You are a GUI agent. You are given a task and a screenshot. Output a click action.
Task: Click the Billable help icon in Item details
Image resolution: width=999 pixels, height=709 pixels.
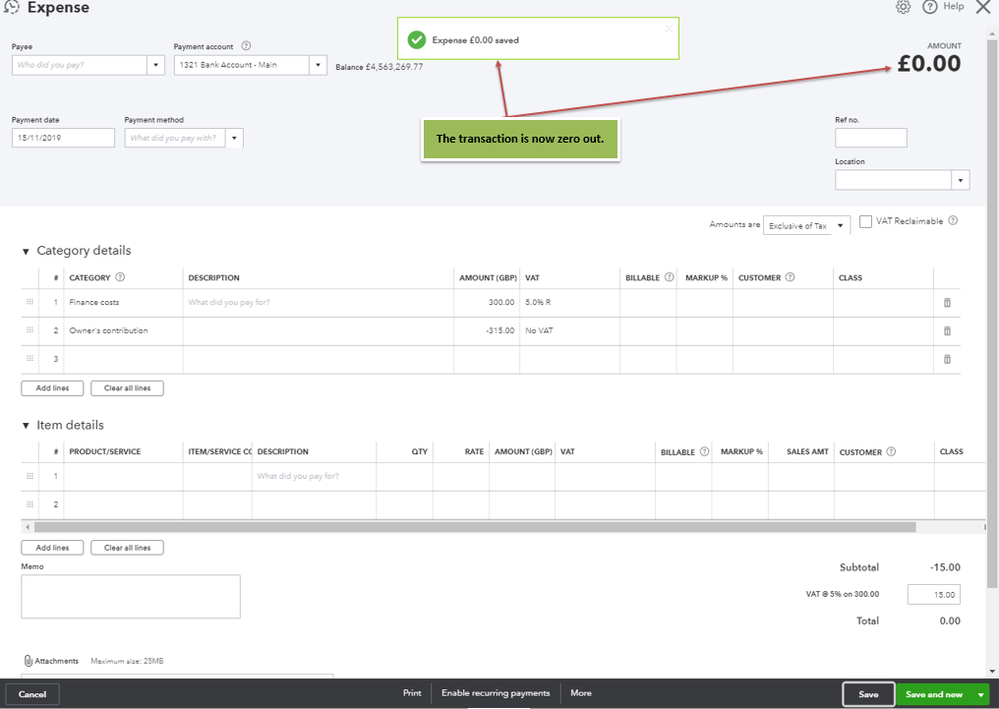tap(705, 452)
